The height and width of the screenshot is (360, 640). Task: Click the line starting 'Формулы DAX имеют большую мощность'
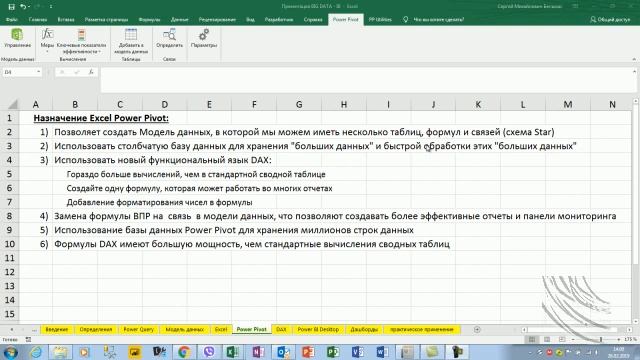[252, 244]
